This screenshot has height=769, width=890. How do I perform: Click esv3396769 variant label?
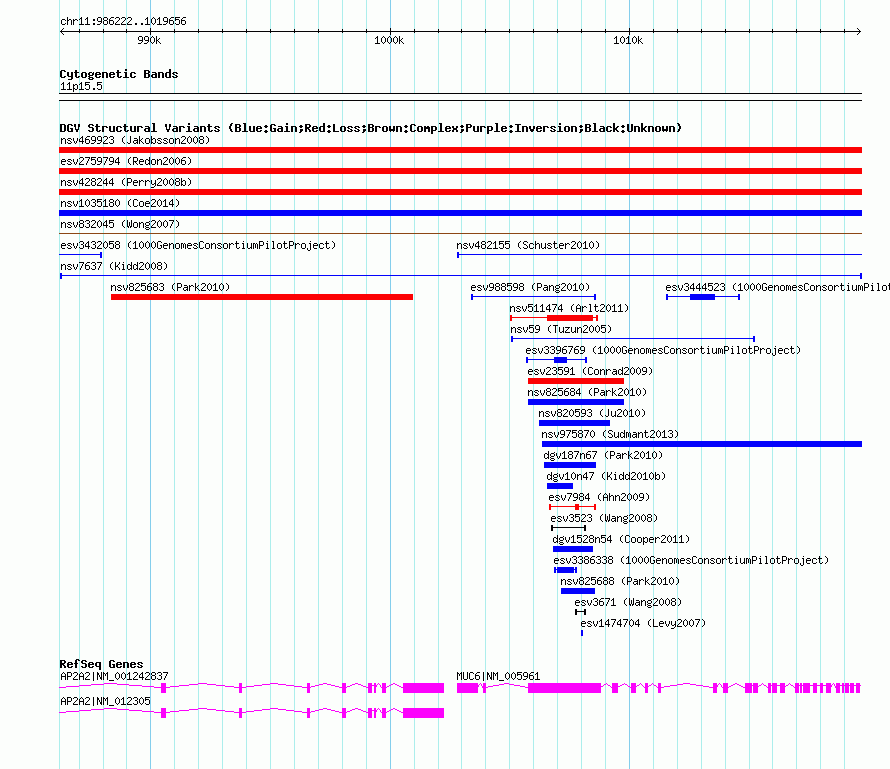(x=663, y=350)
